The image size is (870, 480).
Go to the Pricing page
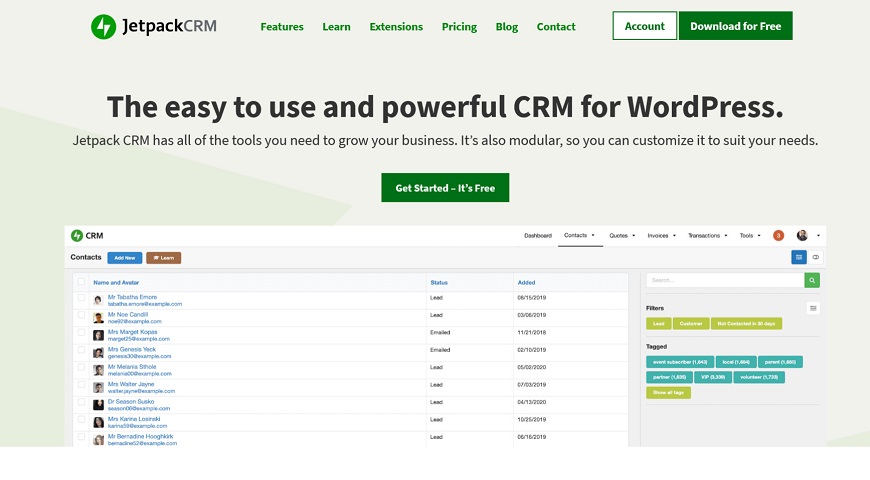[x=459, y=27]
